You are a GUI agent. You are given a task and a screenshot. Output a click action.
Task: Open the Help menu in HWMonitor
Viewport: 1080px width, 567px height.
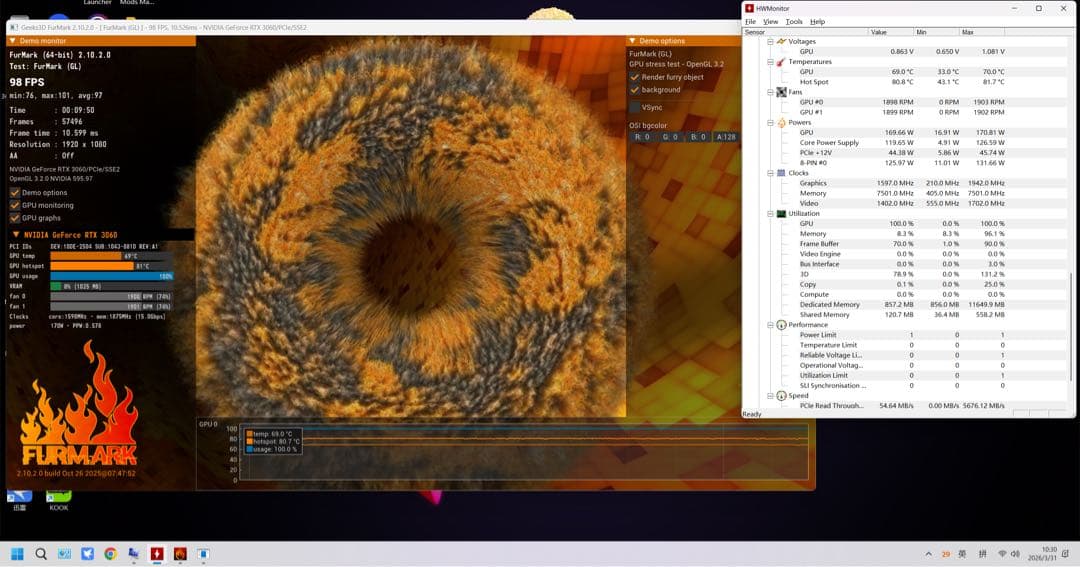pyautogui.click(x=817, y=22)
